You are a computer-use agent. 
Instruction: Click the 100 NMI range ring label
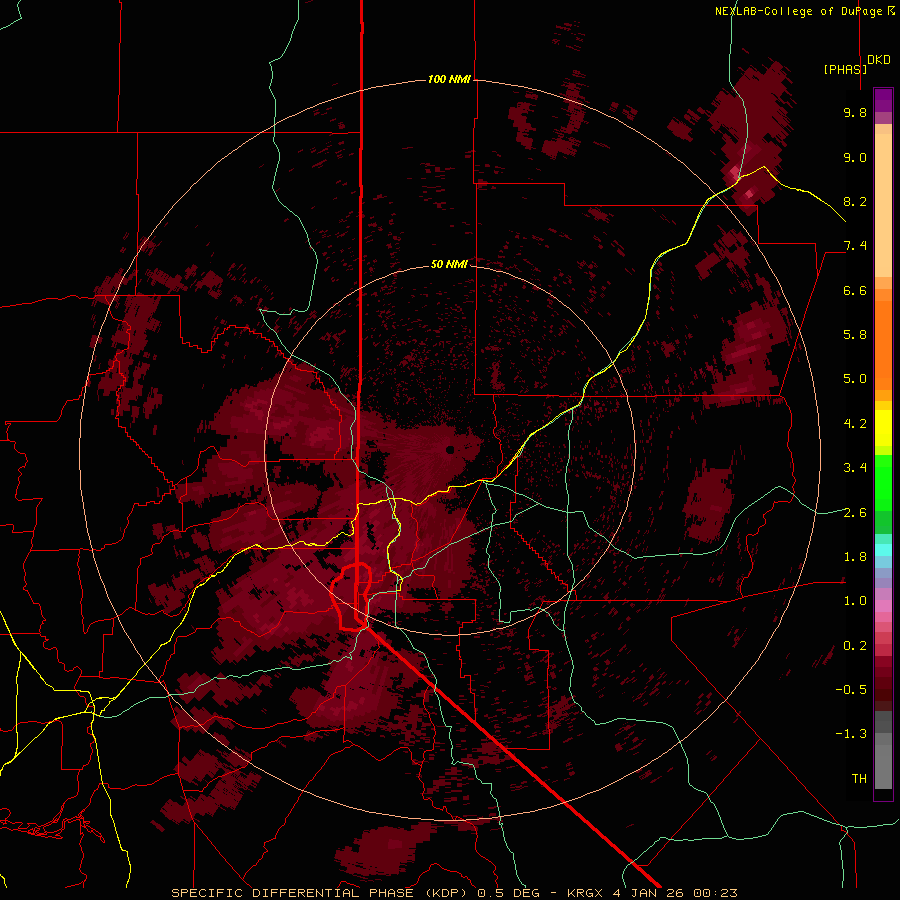pos(449,79)
